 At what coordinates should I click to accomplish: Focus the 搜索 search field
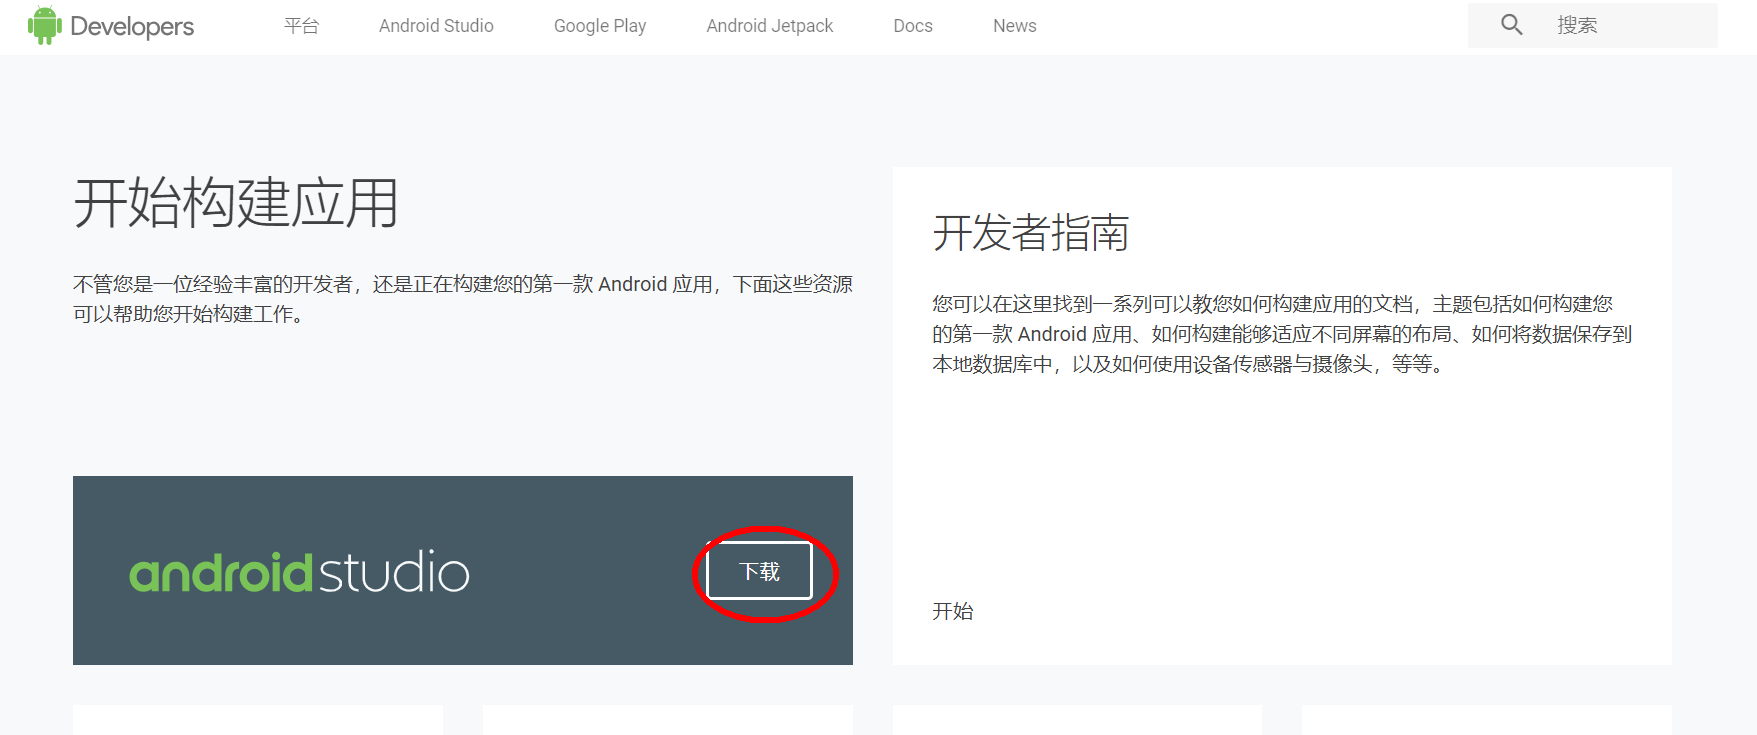tap(1593, 25)
